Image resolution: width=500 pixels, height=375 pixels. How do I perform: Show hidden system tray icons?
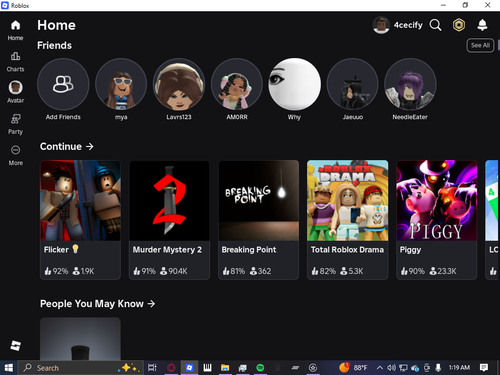380,368
